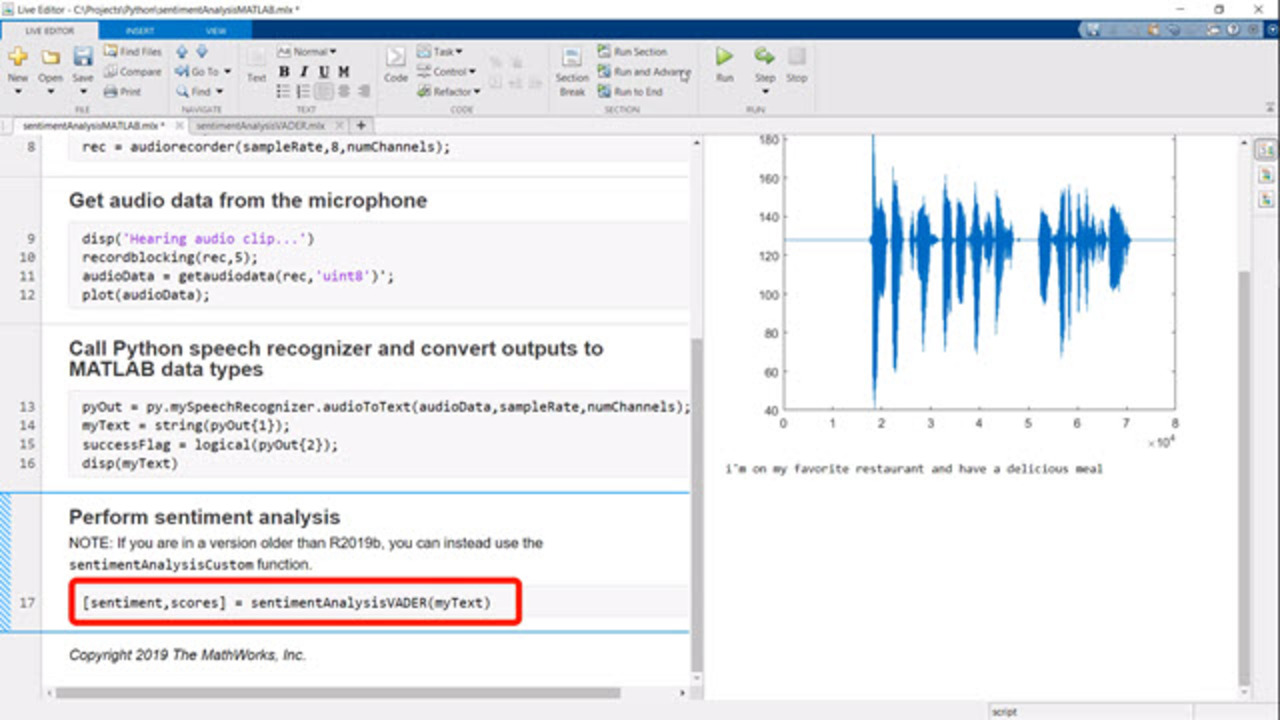The width and height of the screenshot is (1280, 720).
Task: Open the sentimentAnalysisVADER.mlx tab
Action: coord(260,126)
